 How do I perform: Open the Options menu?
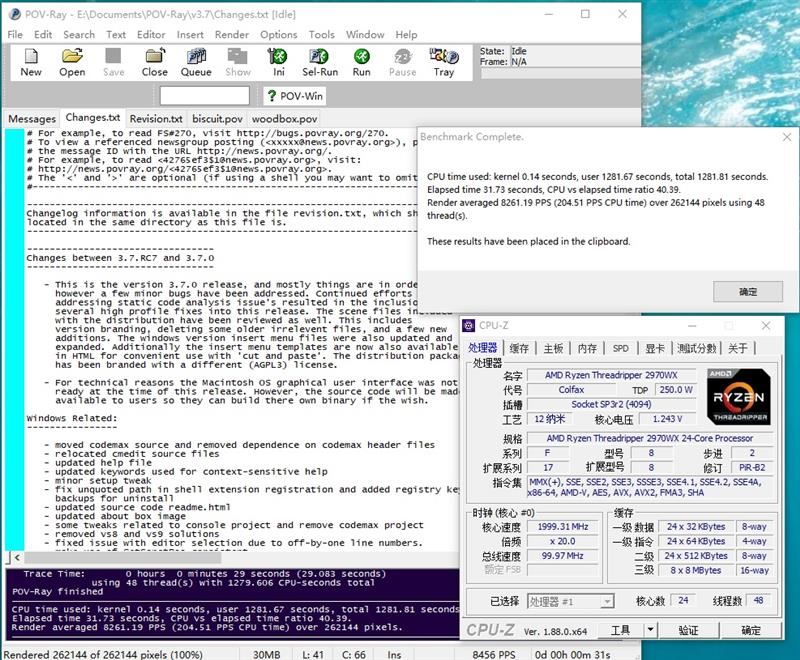coord(279,35)
